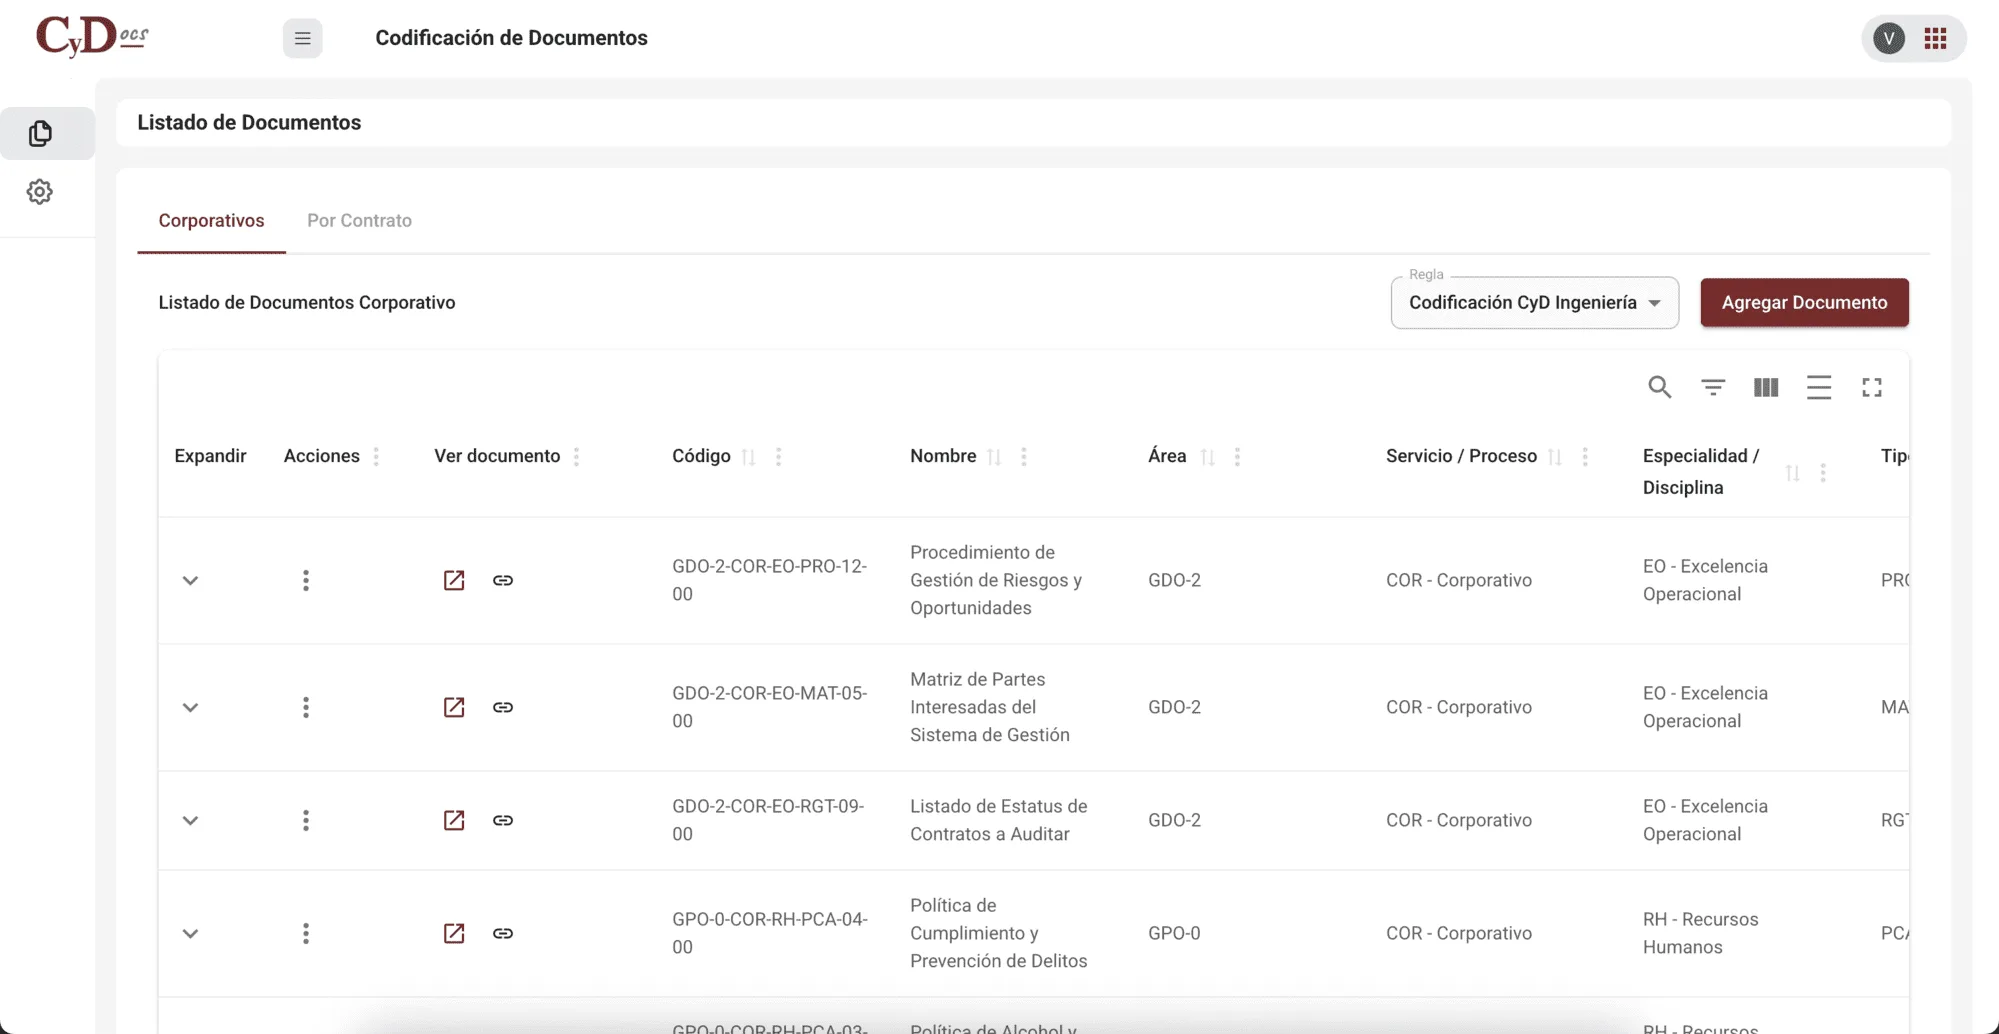Enter fullscreen view of the table
Viewport: 1999px width, 1034px height.
(x=1872, y=387)
